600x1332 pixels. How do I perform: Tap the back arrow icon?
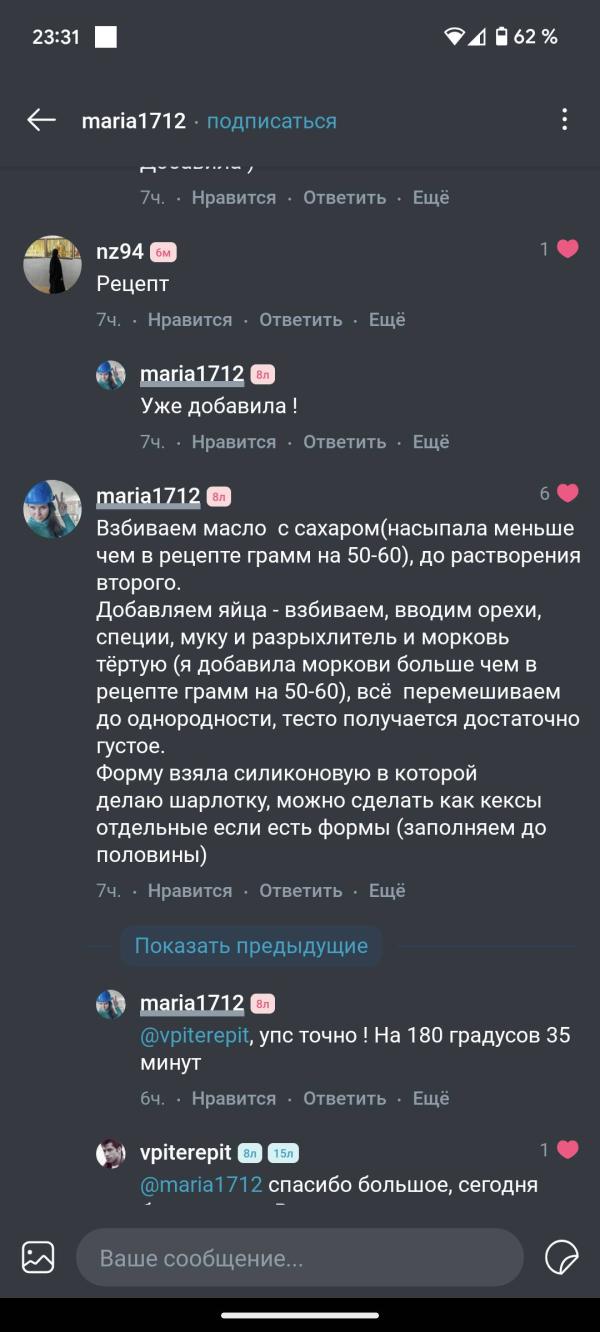[41, 121]
